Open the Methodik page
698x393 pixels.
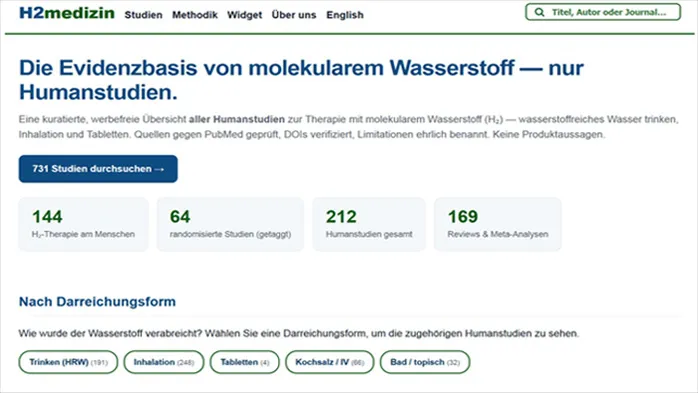point(195,15)
